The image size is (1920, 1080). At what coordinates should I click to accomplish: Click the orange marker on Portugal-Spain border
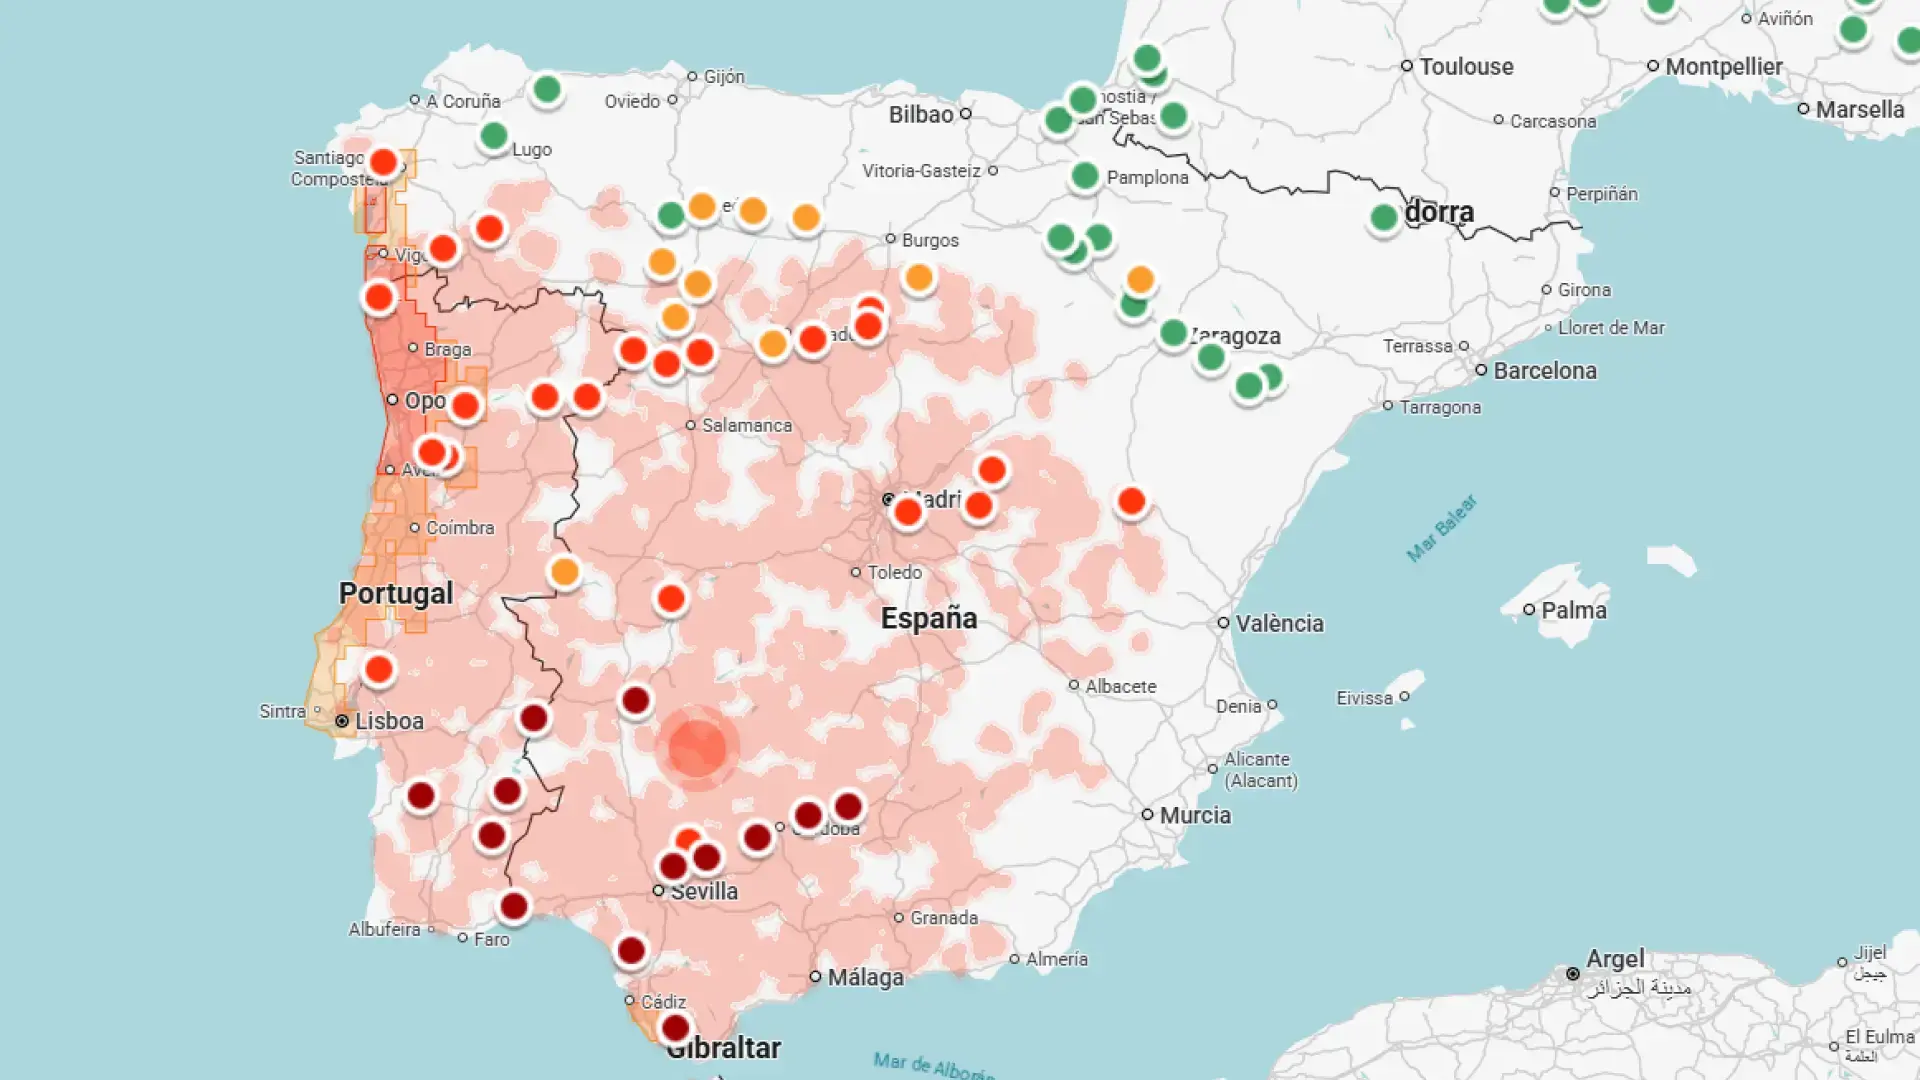(564, 572)
